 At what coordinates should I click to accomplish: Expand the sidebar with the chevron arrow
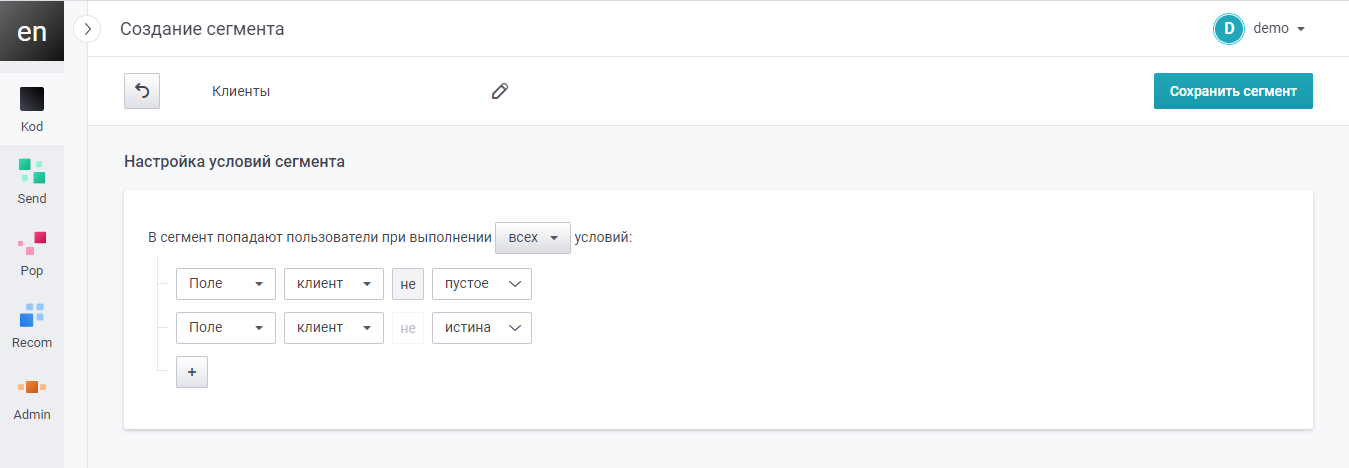point(87,29)
